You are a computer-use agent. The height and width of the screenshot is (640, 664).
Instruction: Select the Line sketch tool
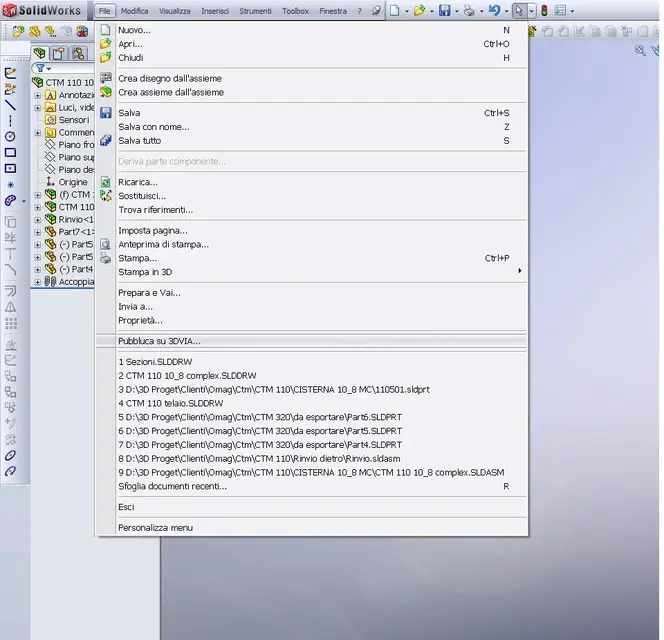point(10,105)
